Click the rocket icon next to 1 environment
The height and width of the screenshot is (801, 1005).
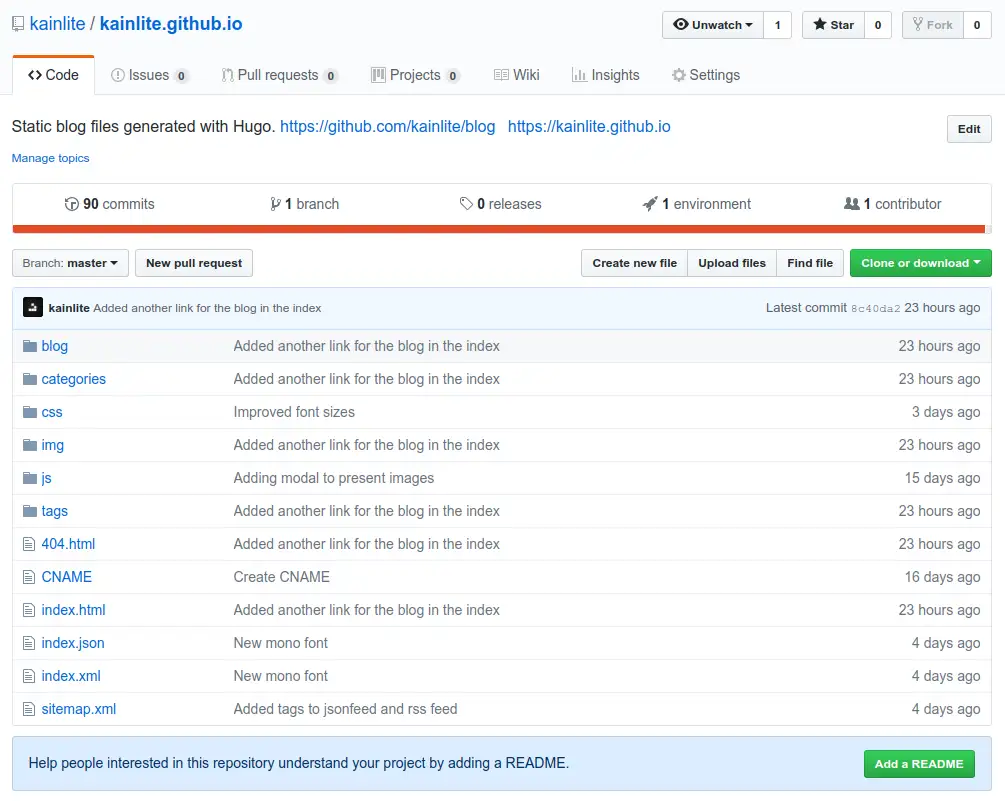pos(650,204)
